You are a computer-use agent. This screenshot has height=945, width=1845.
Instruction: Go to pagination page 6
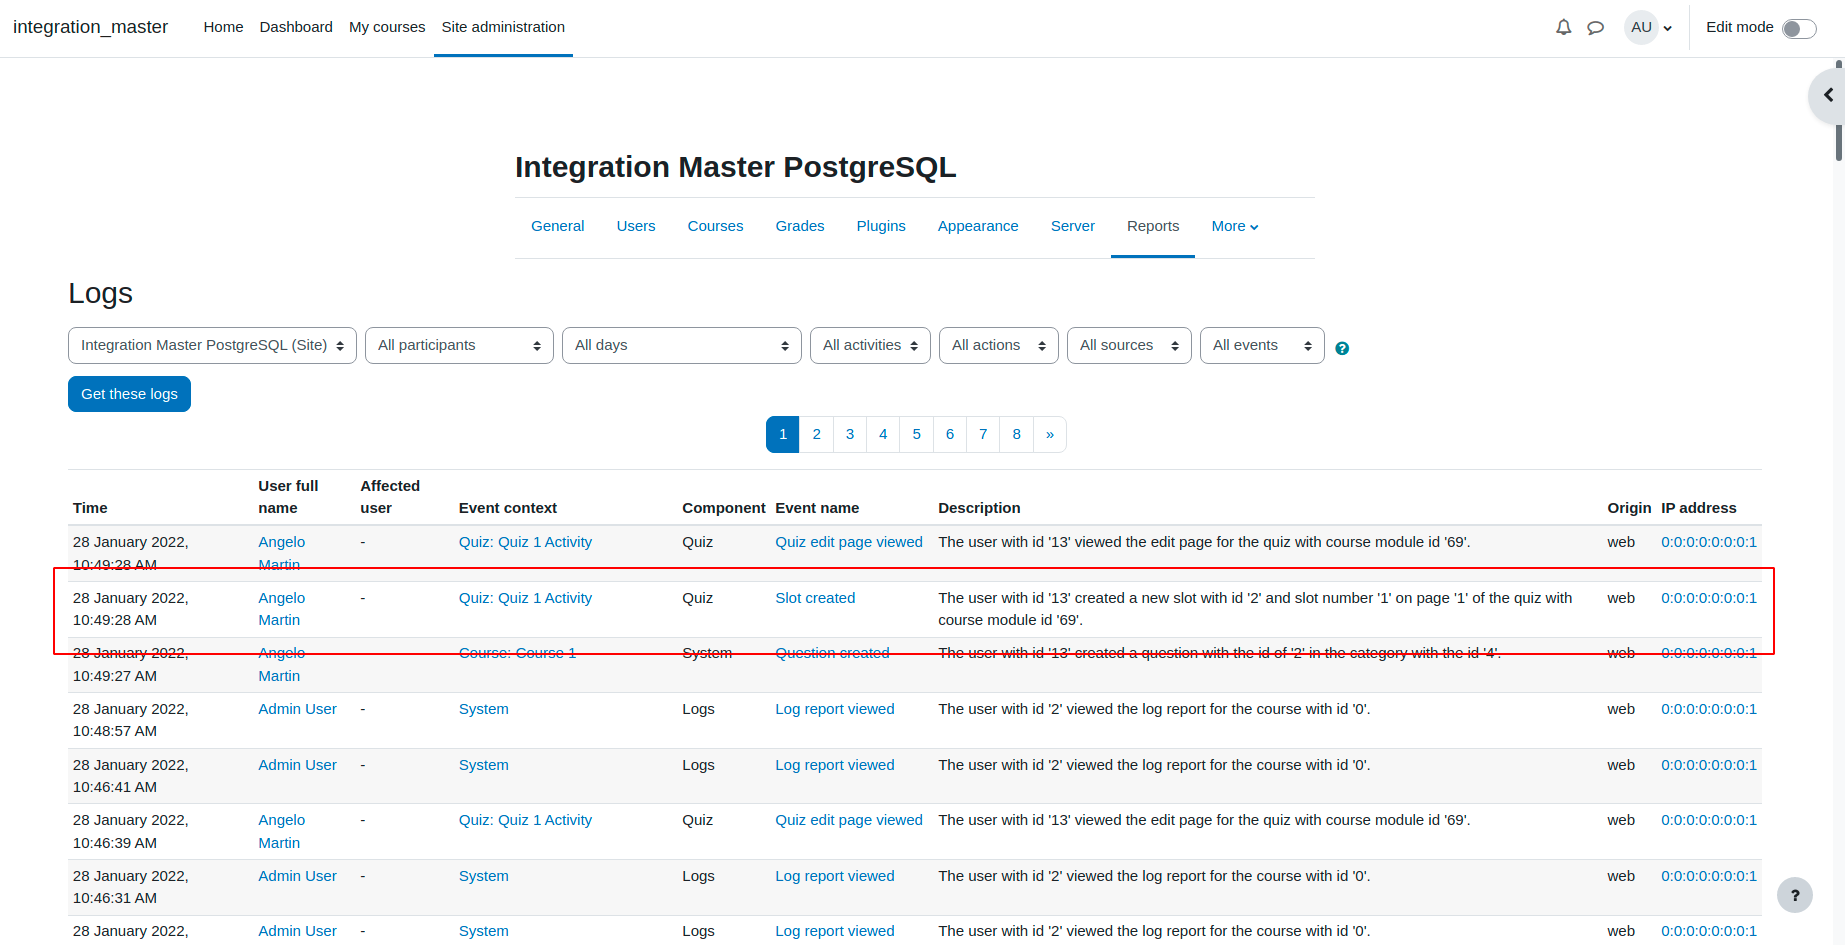click(950, 434)
